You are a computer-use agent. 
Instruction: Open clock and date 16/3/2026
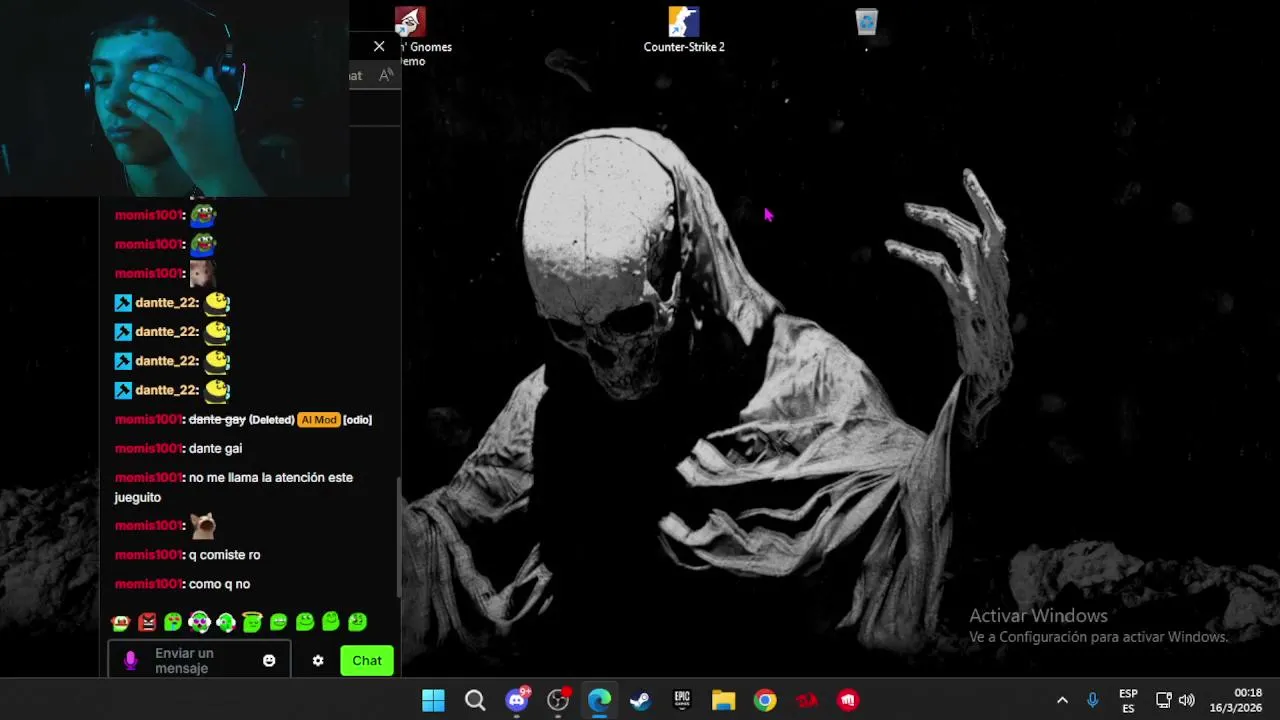click(1236, 700)
